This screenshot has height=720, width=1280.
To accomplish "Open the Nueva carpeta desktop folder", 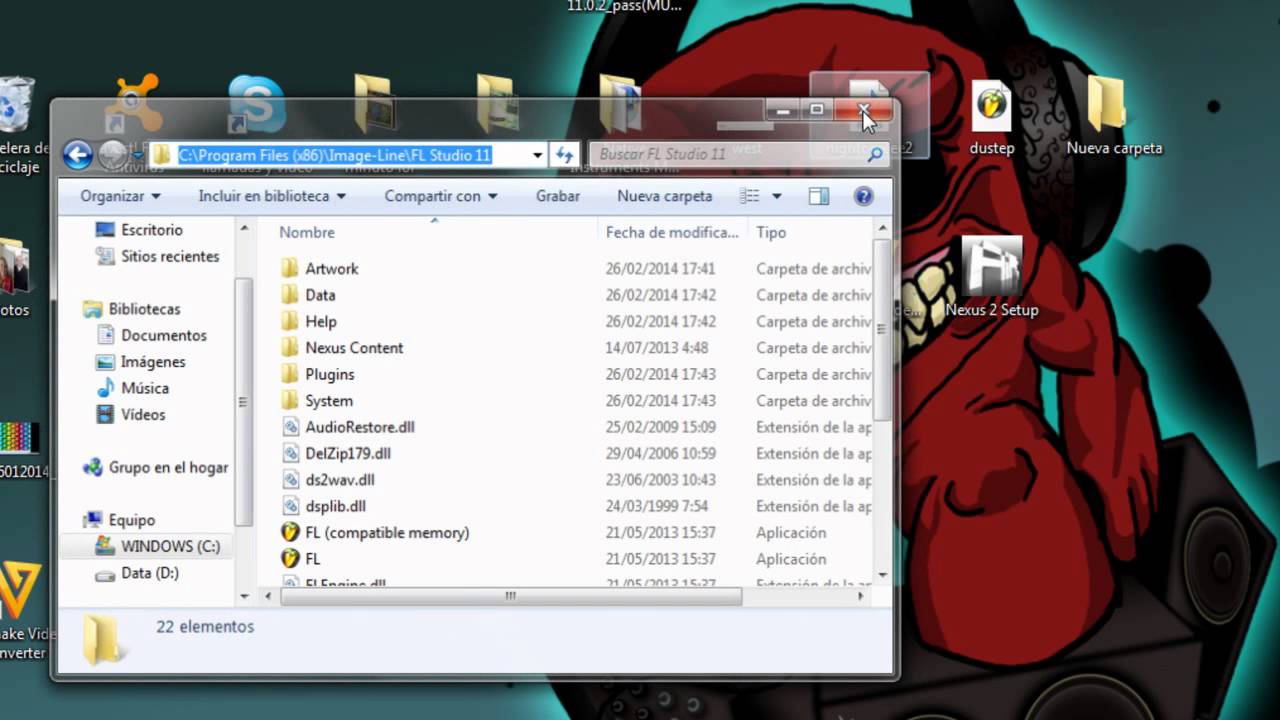I will [x=1114, y=117].
